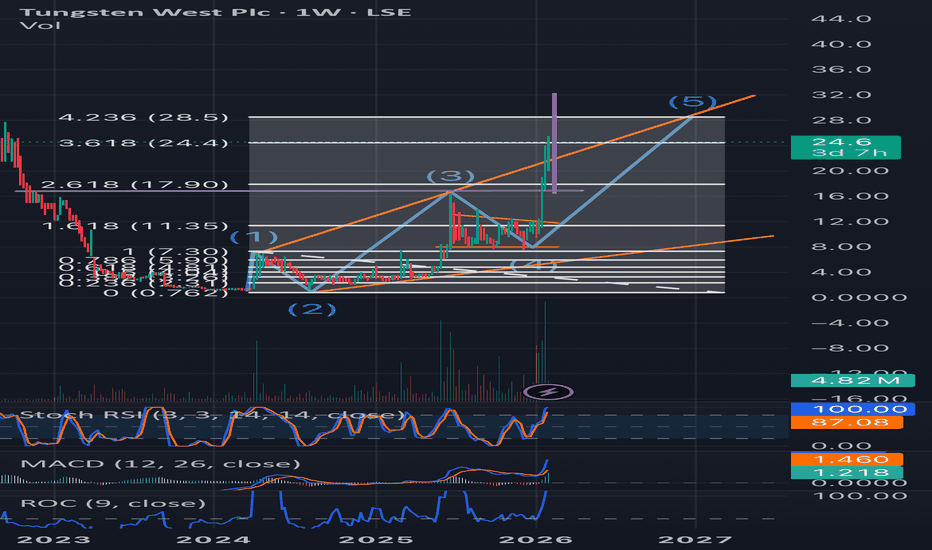Screen dimensions: 932x550
Task: Click the 1.618 (11.35) Fibonacci level label
Action: click(136, 226)
